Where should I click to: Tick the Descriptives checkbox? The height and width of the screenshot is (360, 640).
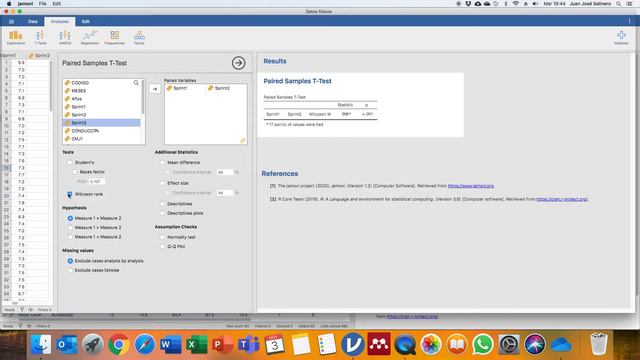tap(162, 204)
